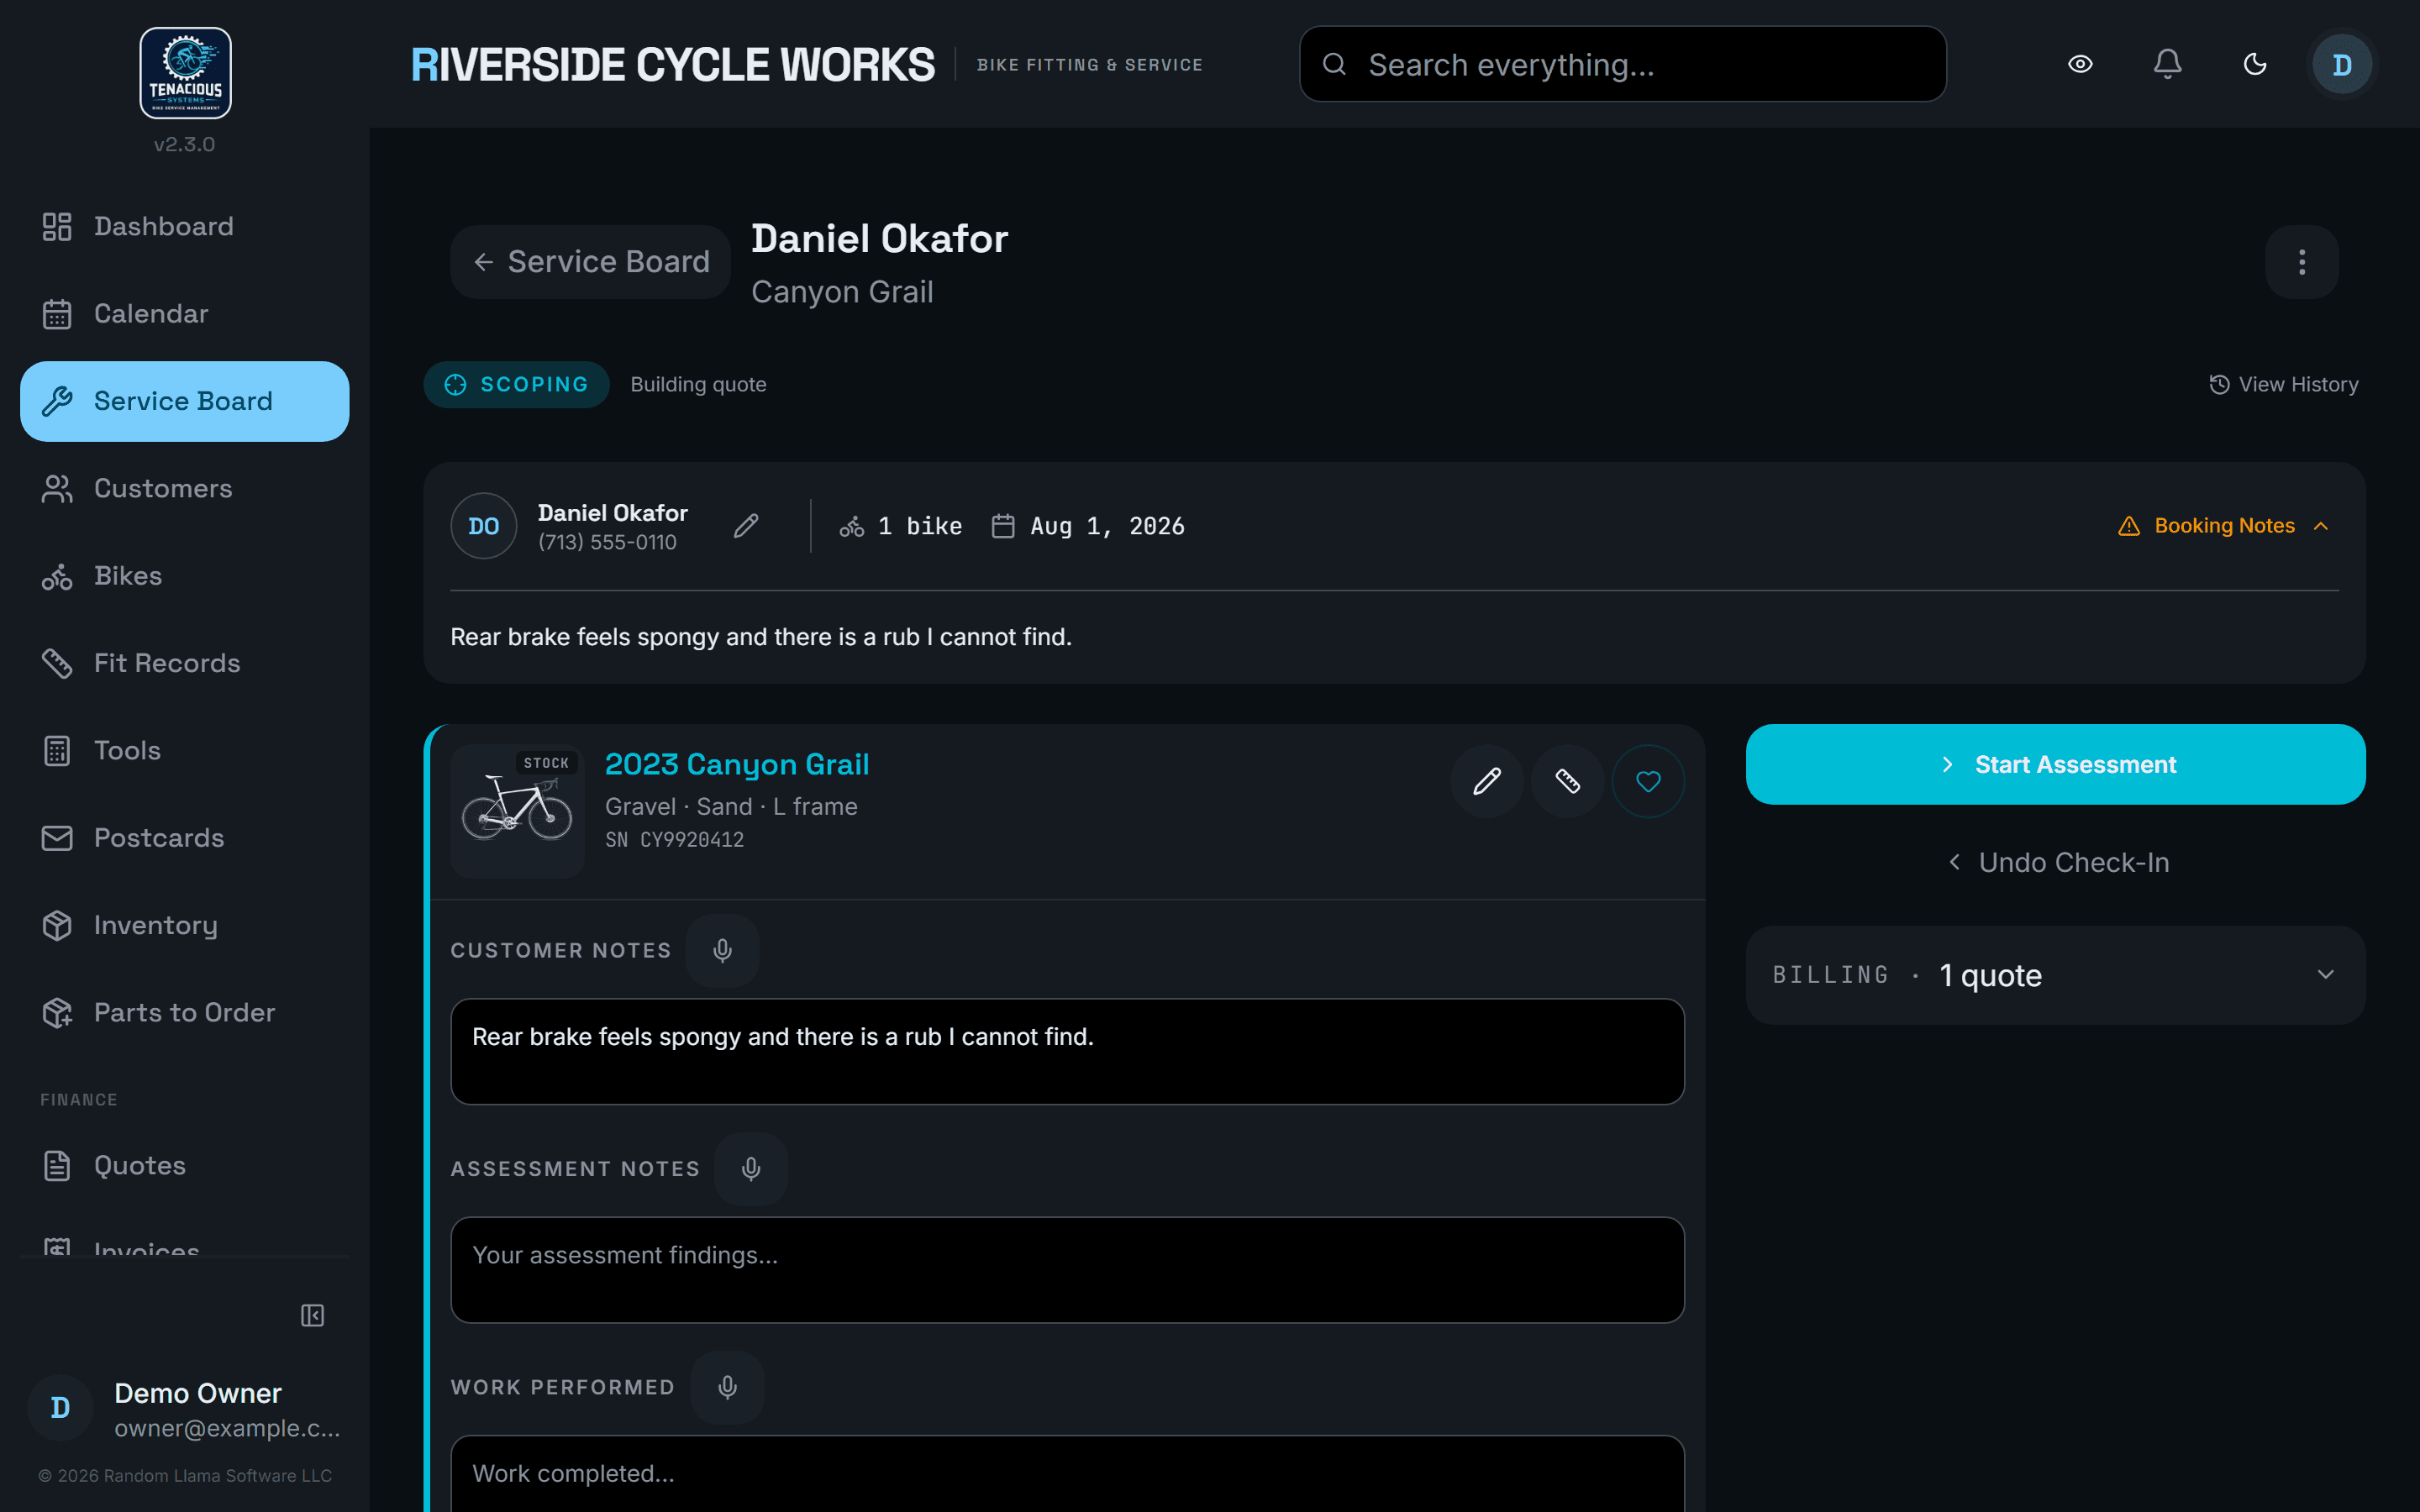Image resolution: width=2420 pixels, height=1512 pixels.
Task: Click the 1 bike count
Action: (x=901, y=526)
